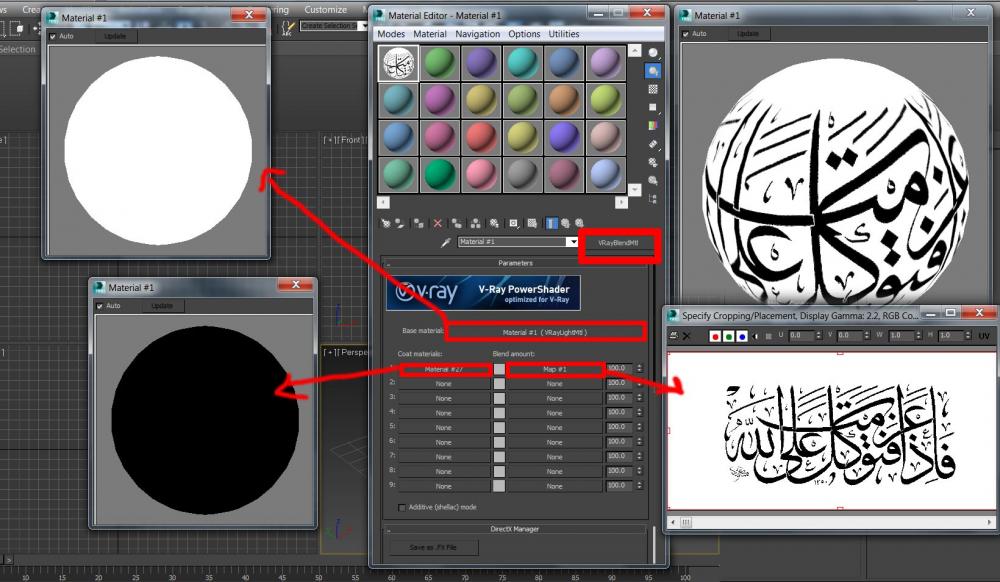The height and width of the screenshot is (582, 1000).
Task: Click the Put Material to Scene icon
Action: coord(400,223)
